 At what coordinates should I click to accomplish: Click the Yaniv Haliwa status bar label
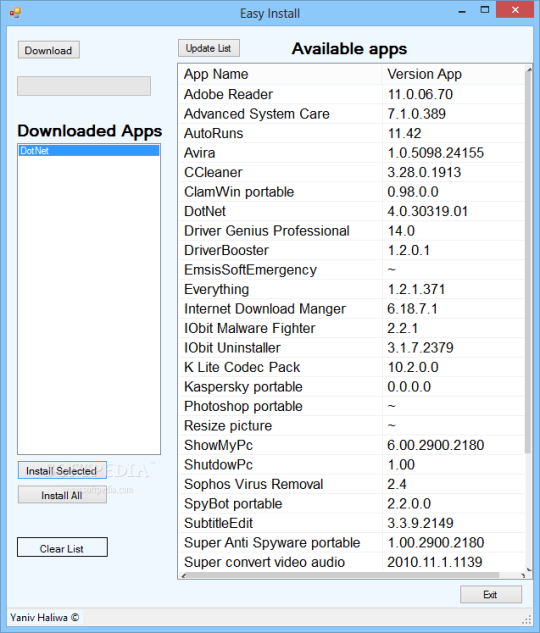pos(44,617)
